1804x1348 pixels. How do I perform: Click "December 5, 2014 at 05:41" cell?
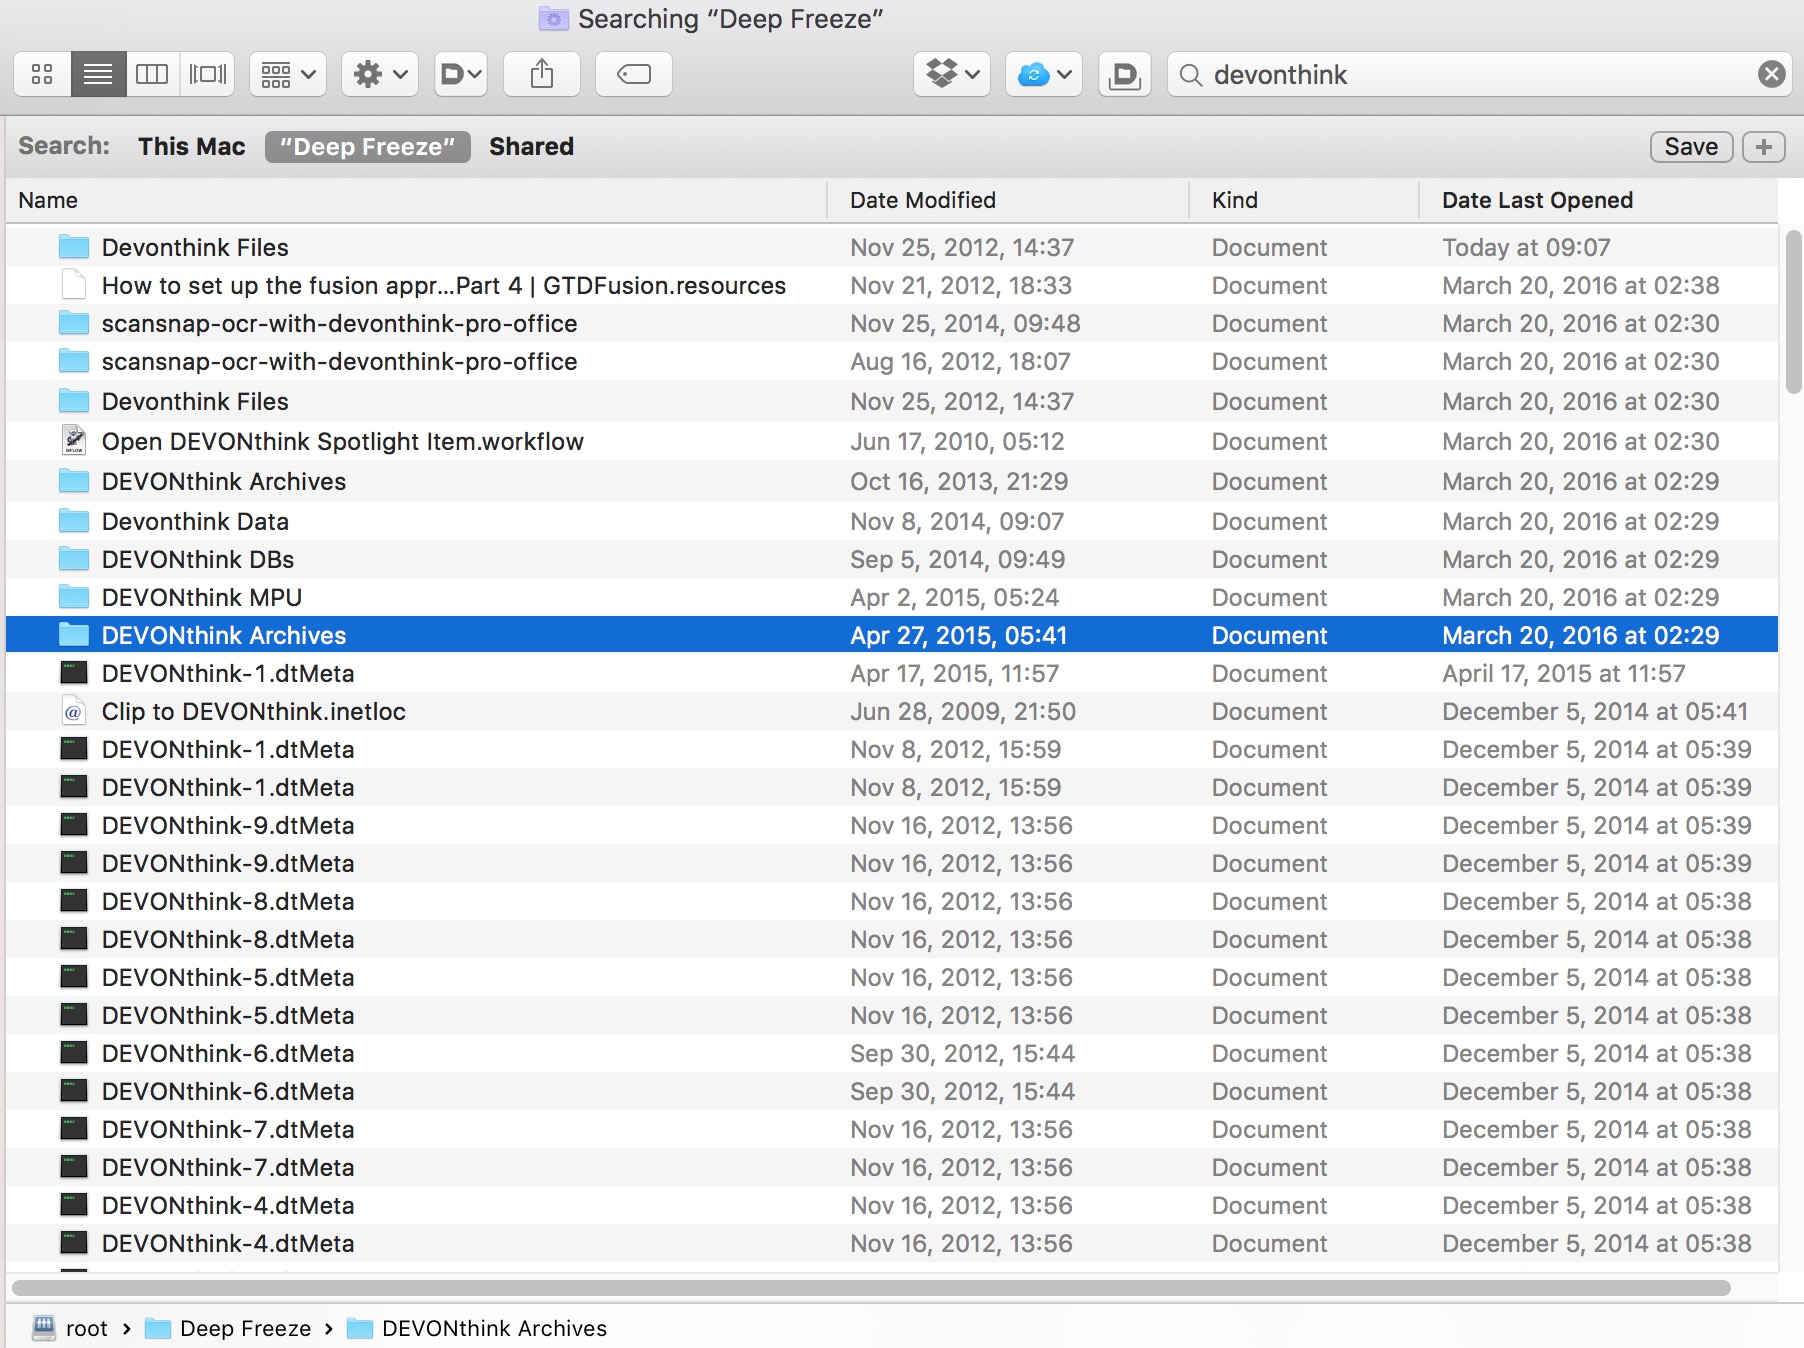pyautogui.click(x=1595, y=711)
